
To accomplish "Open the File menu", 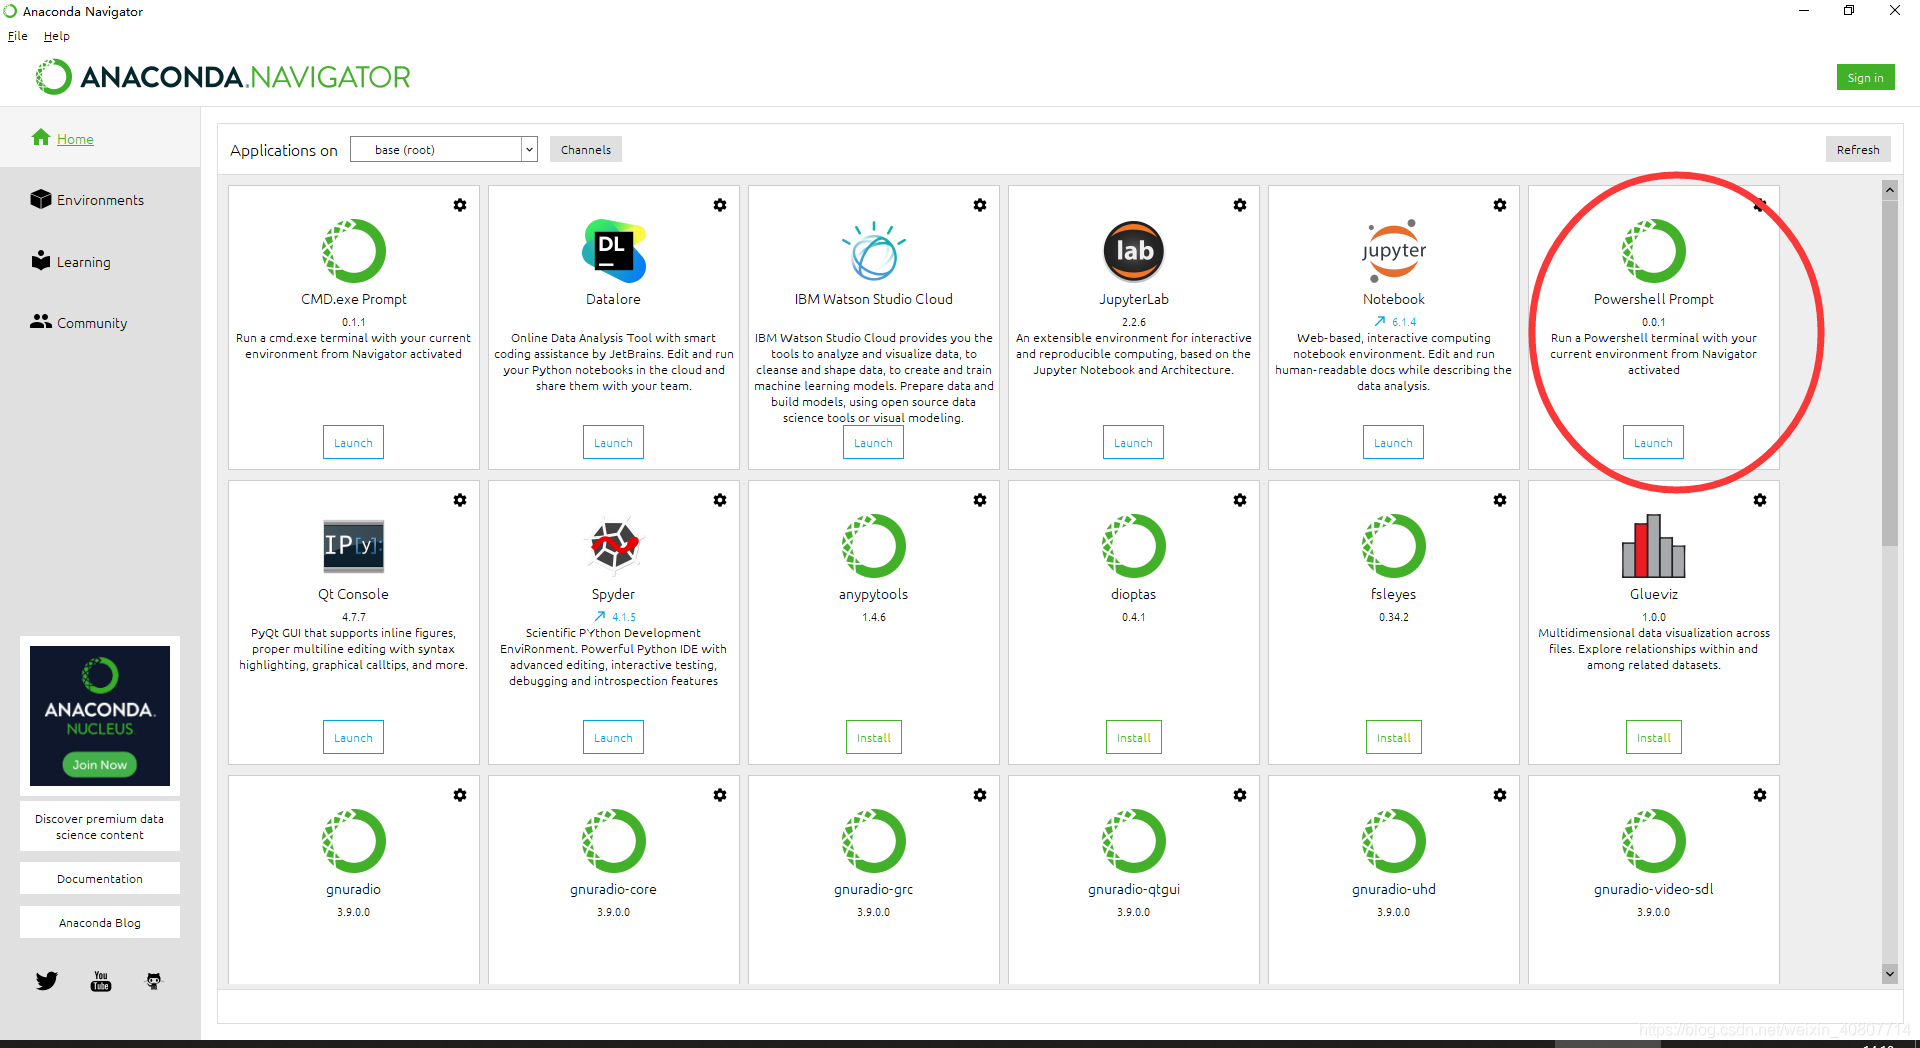I will [x=18, y=36].
